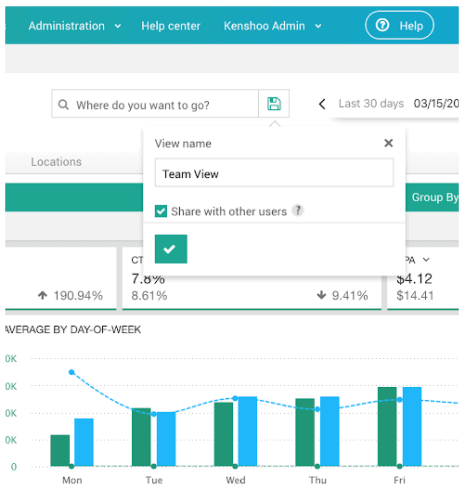Click the $14.41 comparison value
Image resolution: width=472 pixels, height=493 pixels.
click(415, 296)
